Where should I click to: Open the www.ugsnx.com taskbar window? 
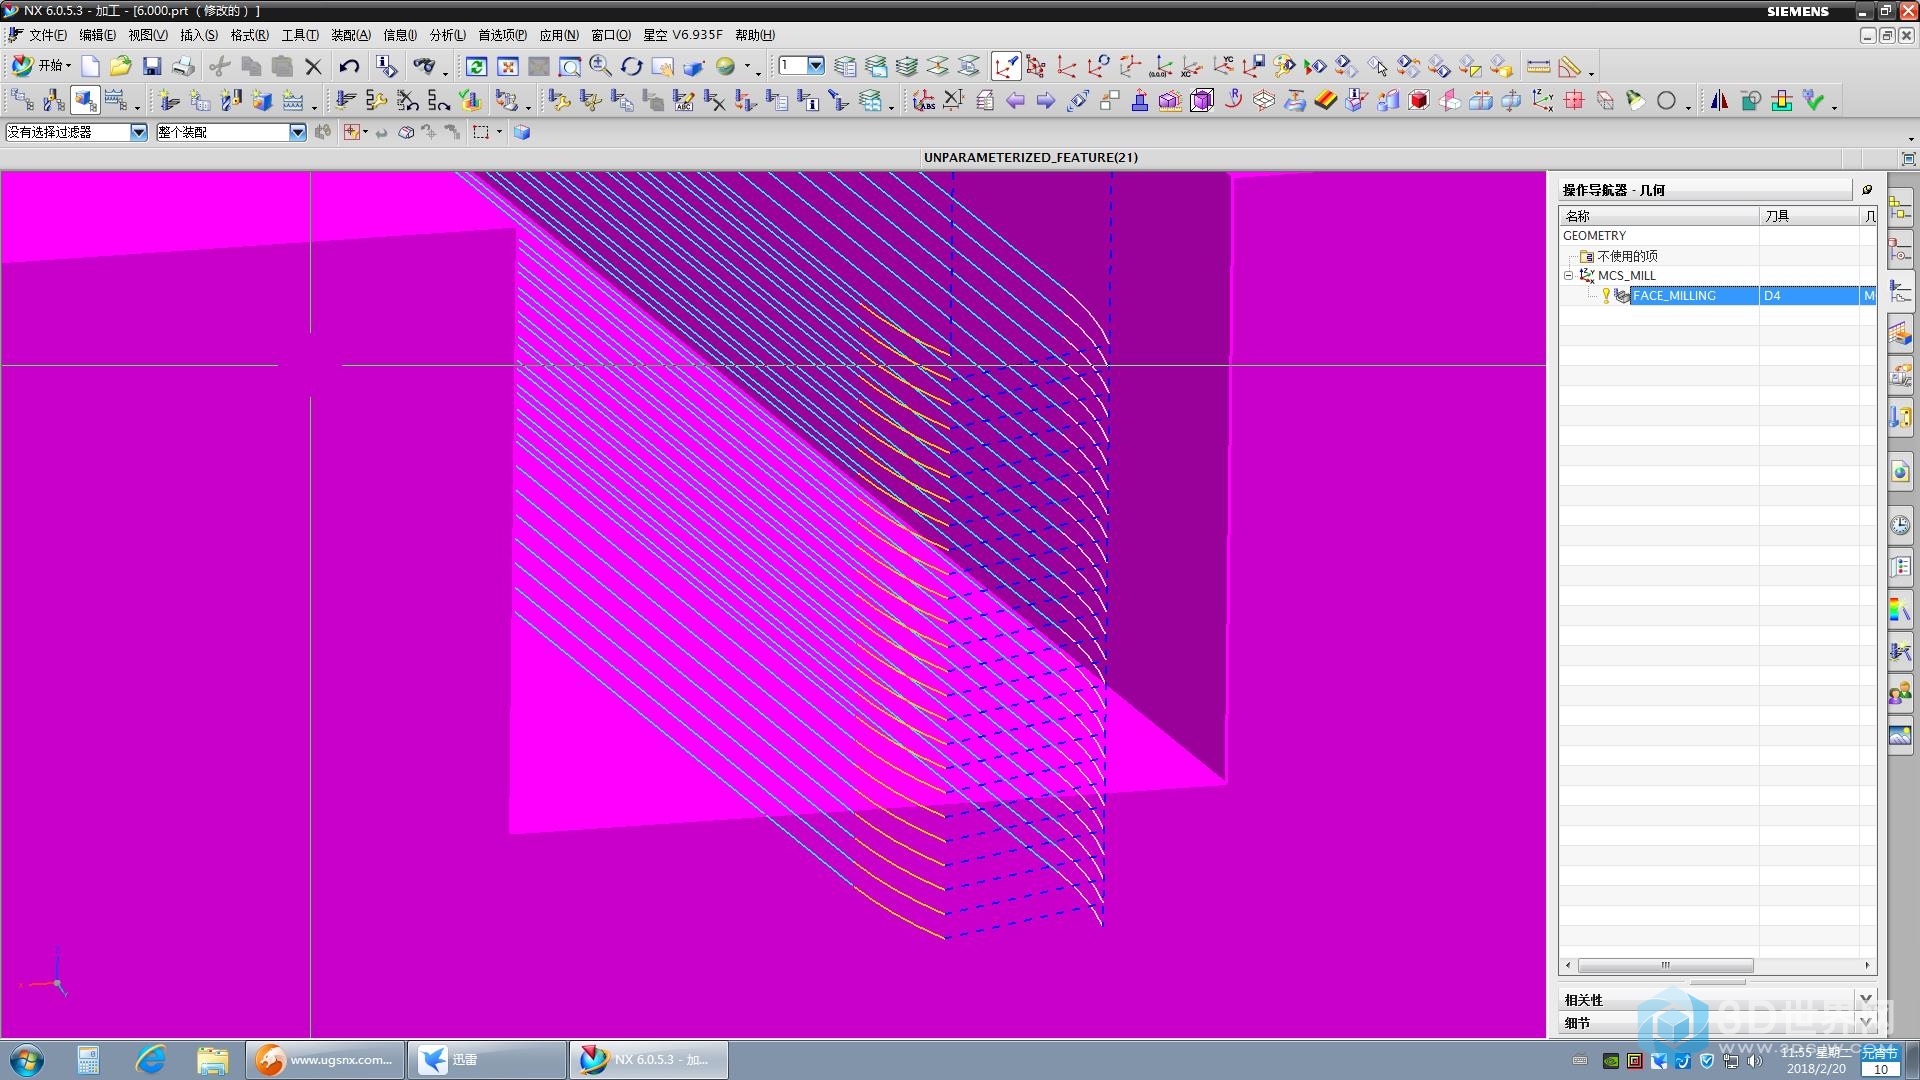click(x=325, y=1060)
